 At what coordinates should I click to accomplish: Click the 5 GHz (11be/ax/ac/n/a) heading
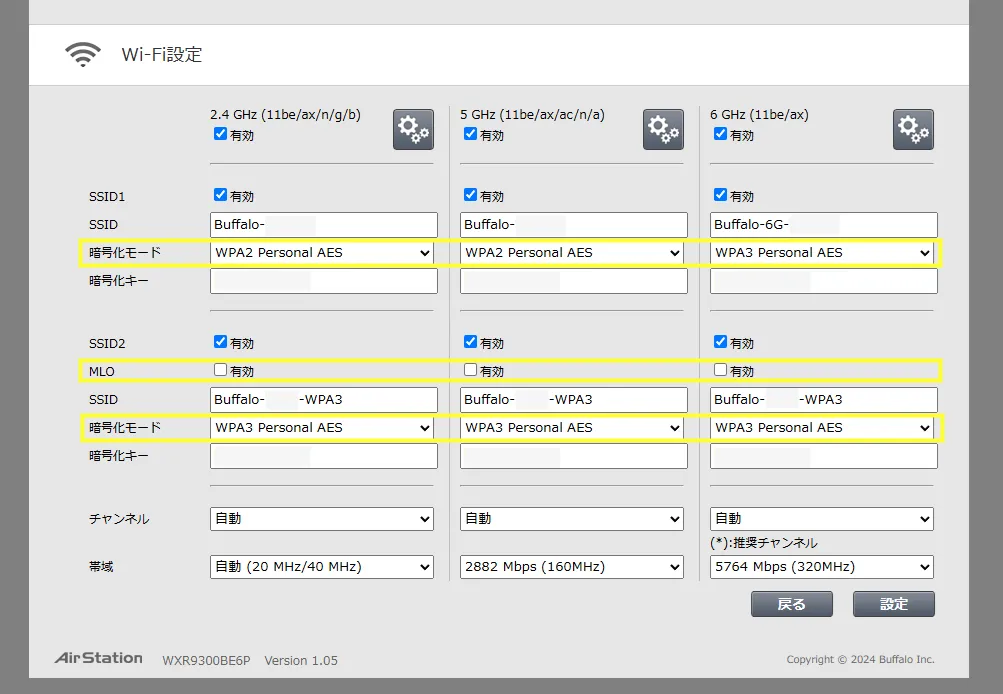pyautogui.click(x=532, y=114)
